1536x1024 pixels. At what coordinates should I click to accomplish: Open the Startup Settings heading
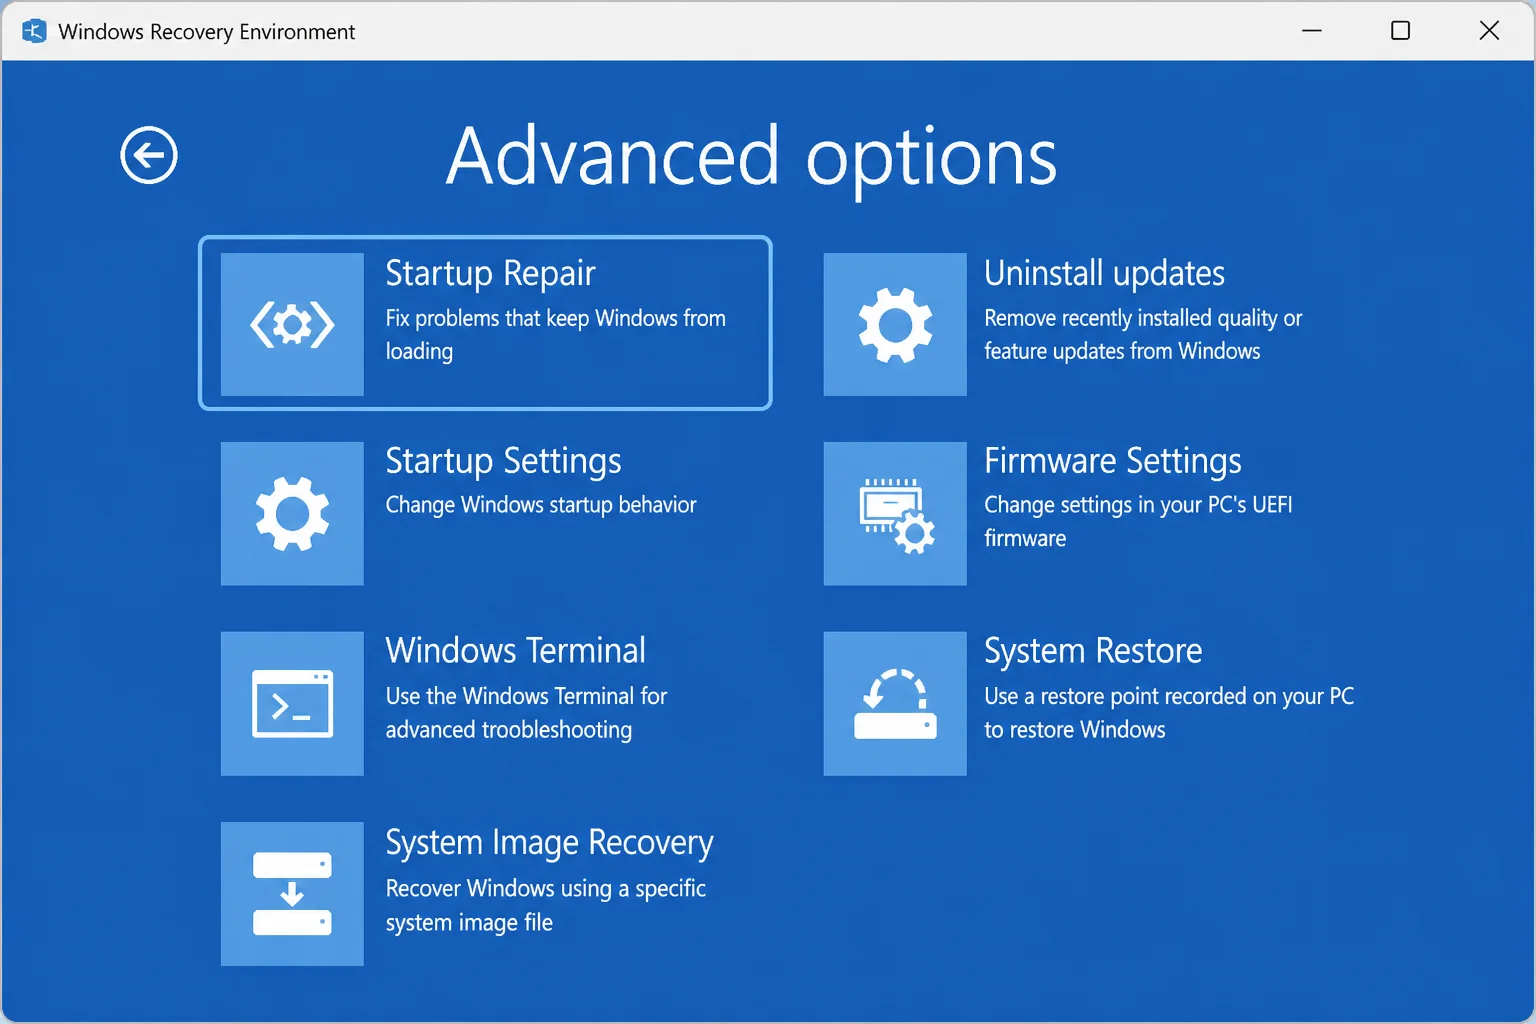tap(503, 462)
